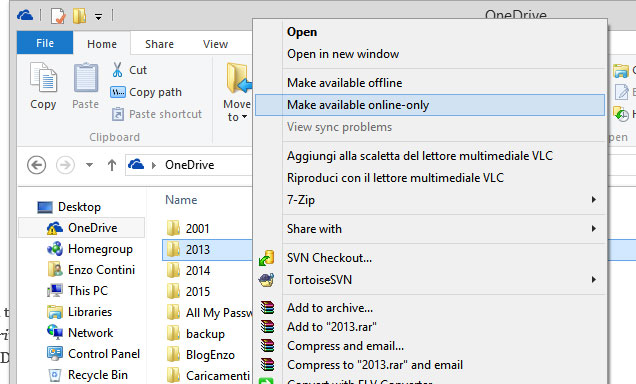Image resolution: width=636 pixels, height=384 pixels.
Task: Expand the address bar chevron before OneDrive
Action: (x=154, y=165)
